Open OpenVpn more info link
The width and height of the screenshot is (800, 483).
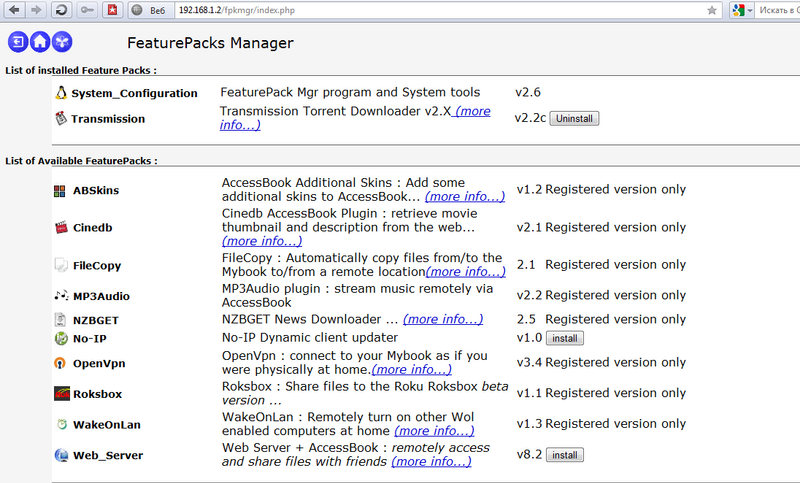pyautogui.click(x=412, y=369)
